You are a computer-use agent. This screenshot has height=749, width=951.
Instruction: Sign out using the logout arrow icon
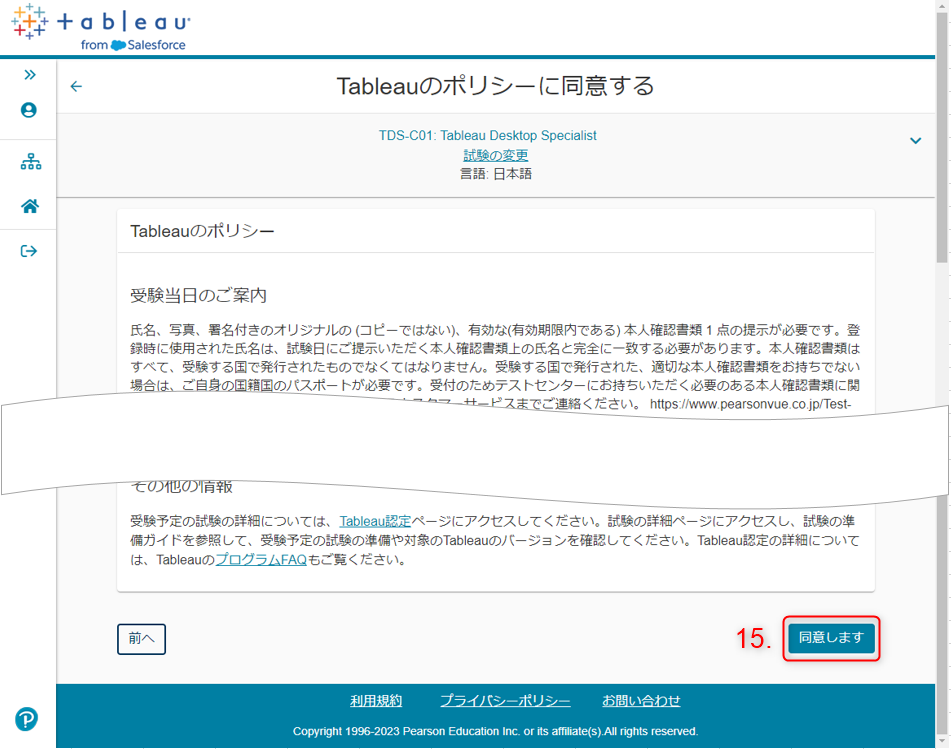coord(29,251)
